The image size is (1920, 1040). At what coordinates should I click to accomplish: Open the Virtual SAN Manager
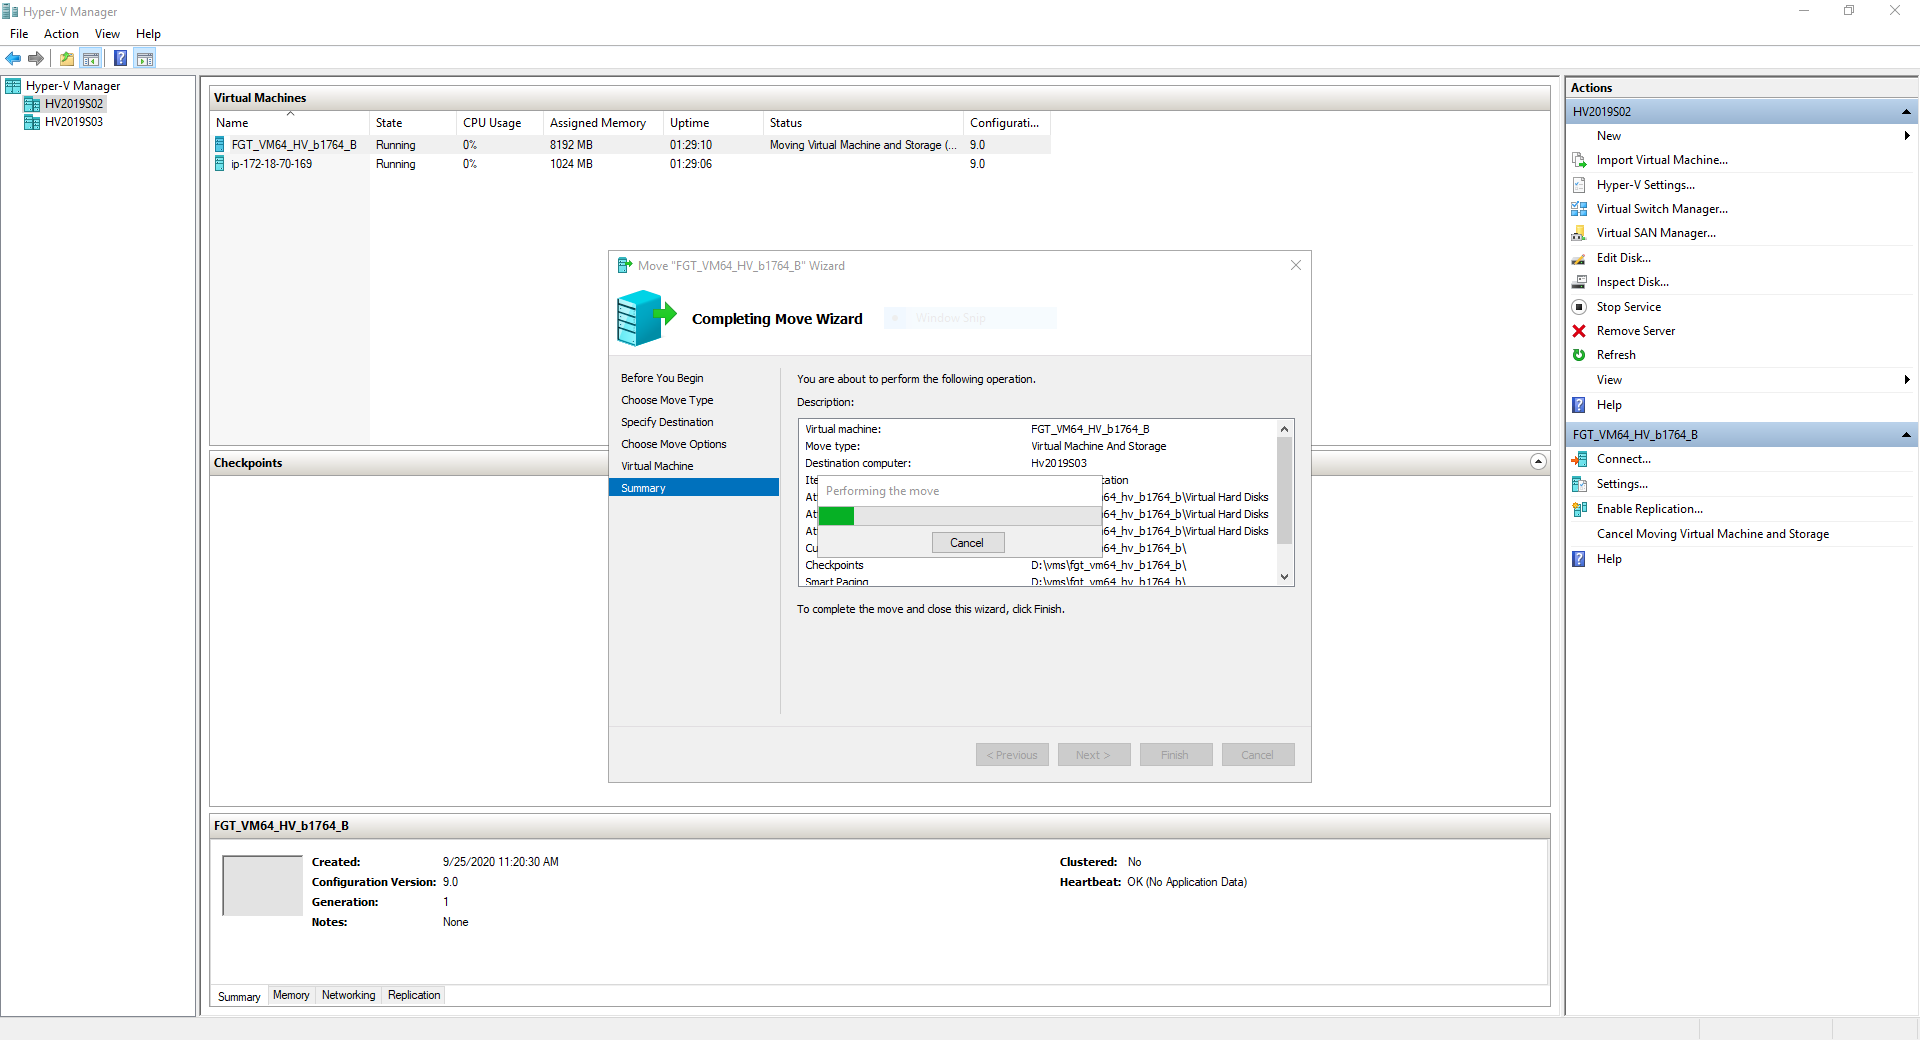click(x=1654, y=233)
